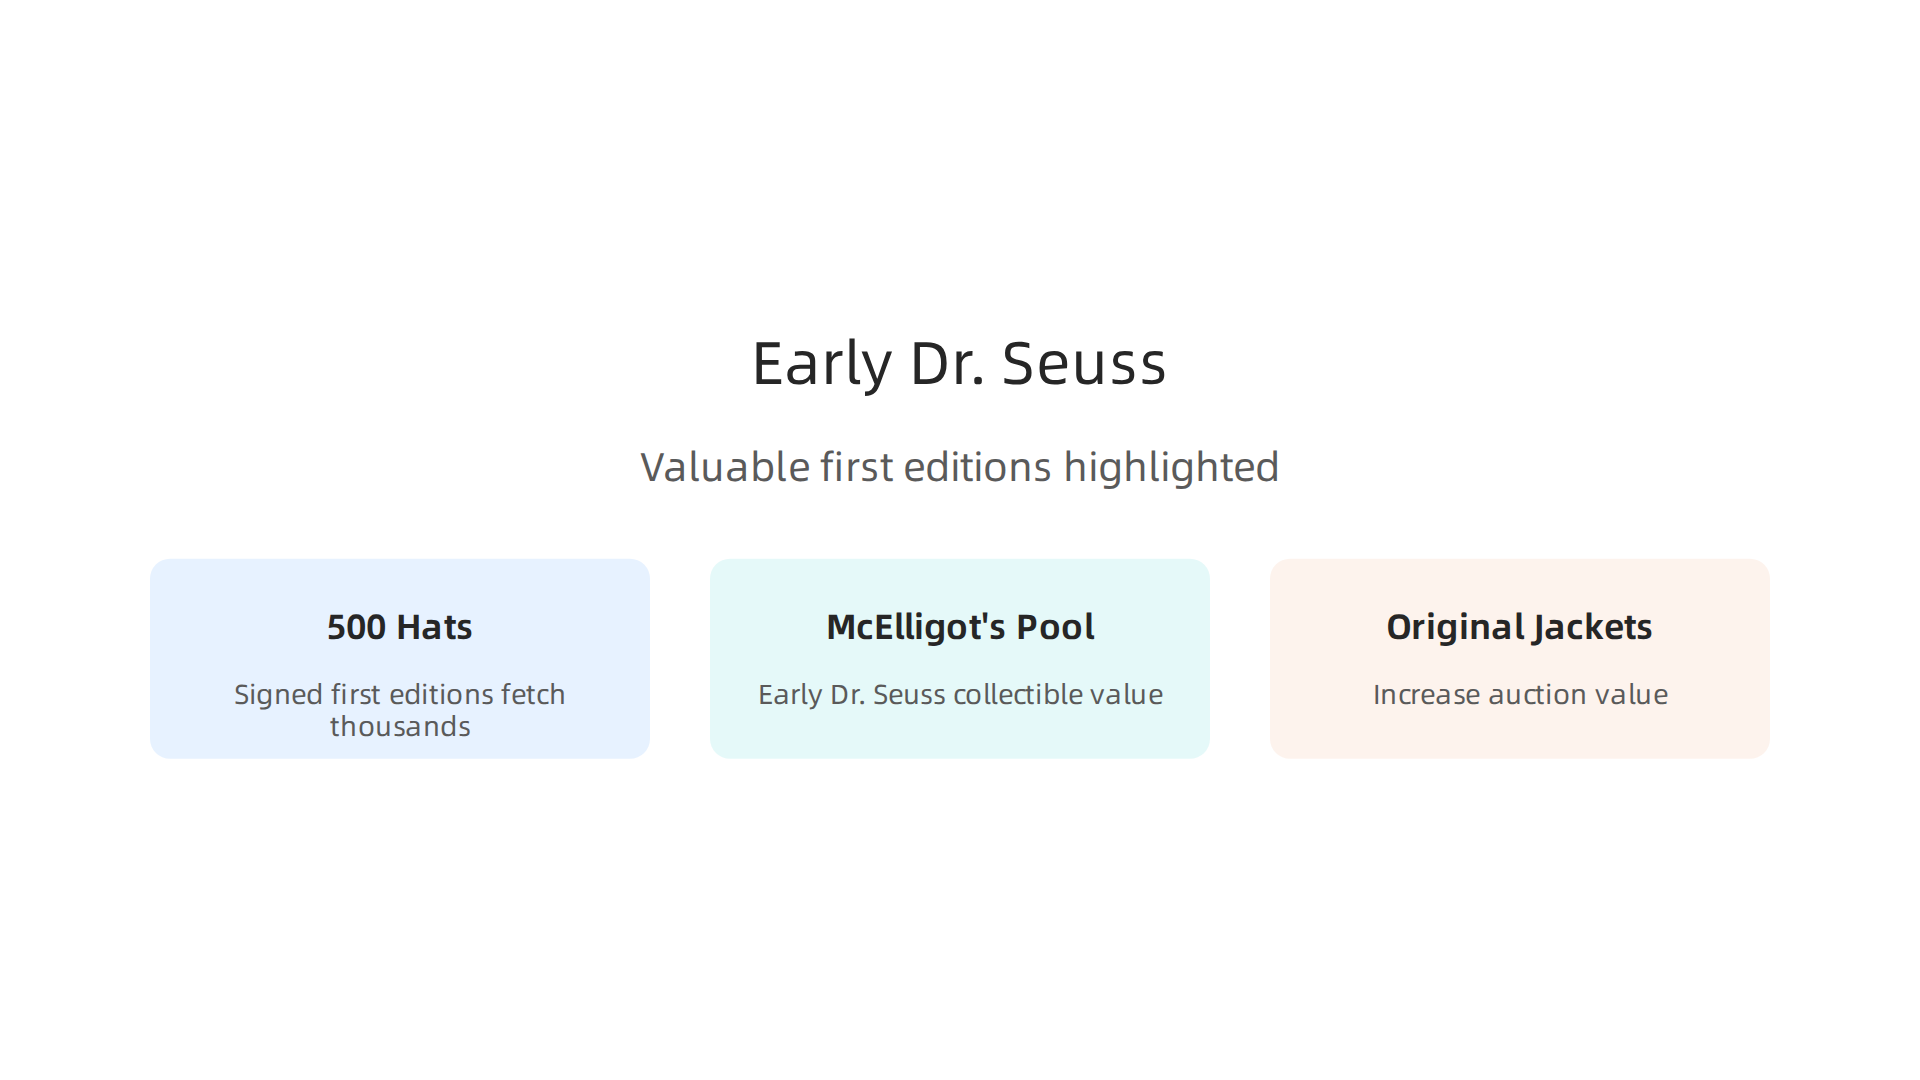Click the word highlighted in subtitle
Viewport: 1920px width, 1080px height.
[x=1171, y=467]
